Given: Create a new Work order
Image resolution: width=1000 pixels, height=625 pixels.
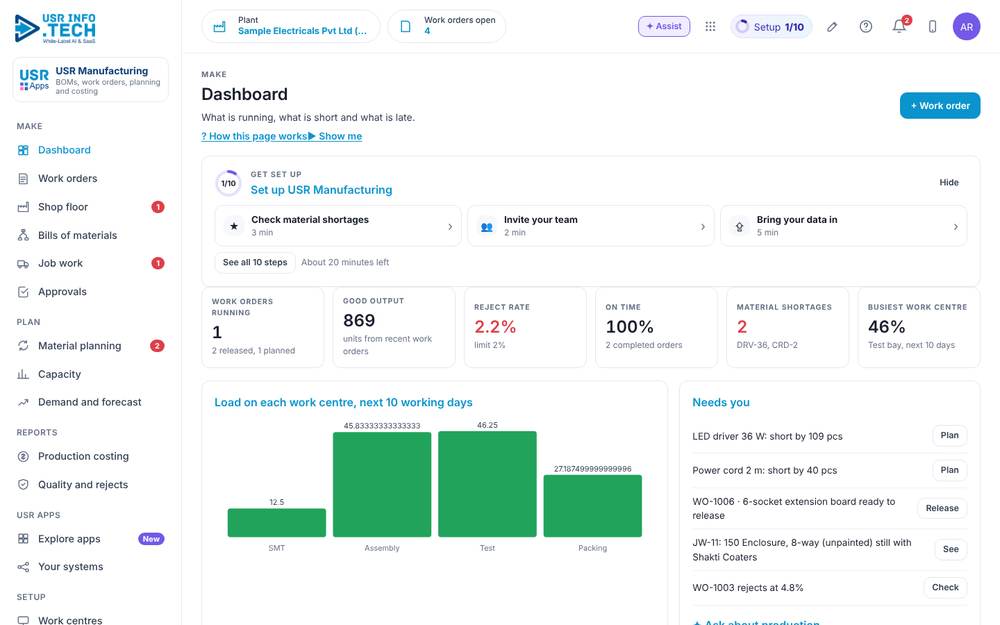Looking at the screenshot, I should [940, 106].
